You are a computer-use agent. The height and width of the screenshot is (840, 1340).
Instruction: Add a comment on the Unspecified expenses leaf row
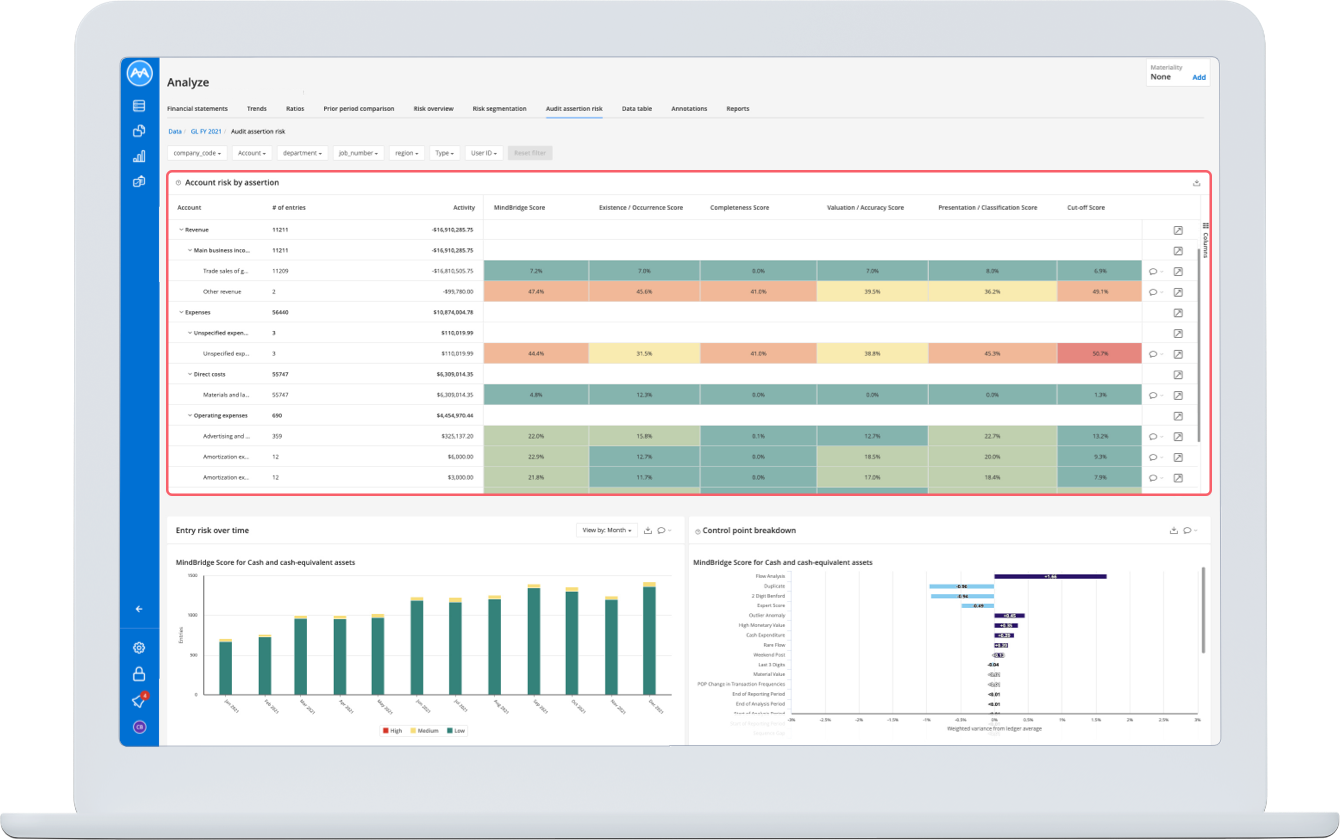click(1155, 354)
